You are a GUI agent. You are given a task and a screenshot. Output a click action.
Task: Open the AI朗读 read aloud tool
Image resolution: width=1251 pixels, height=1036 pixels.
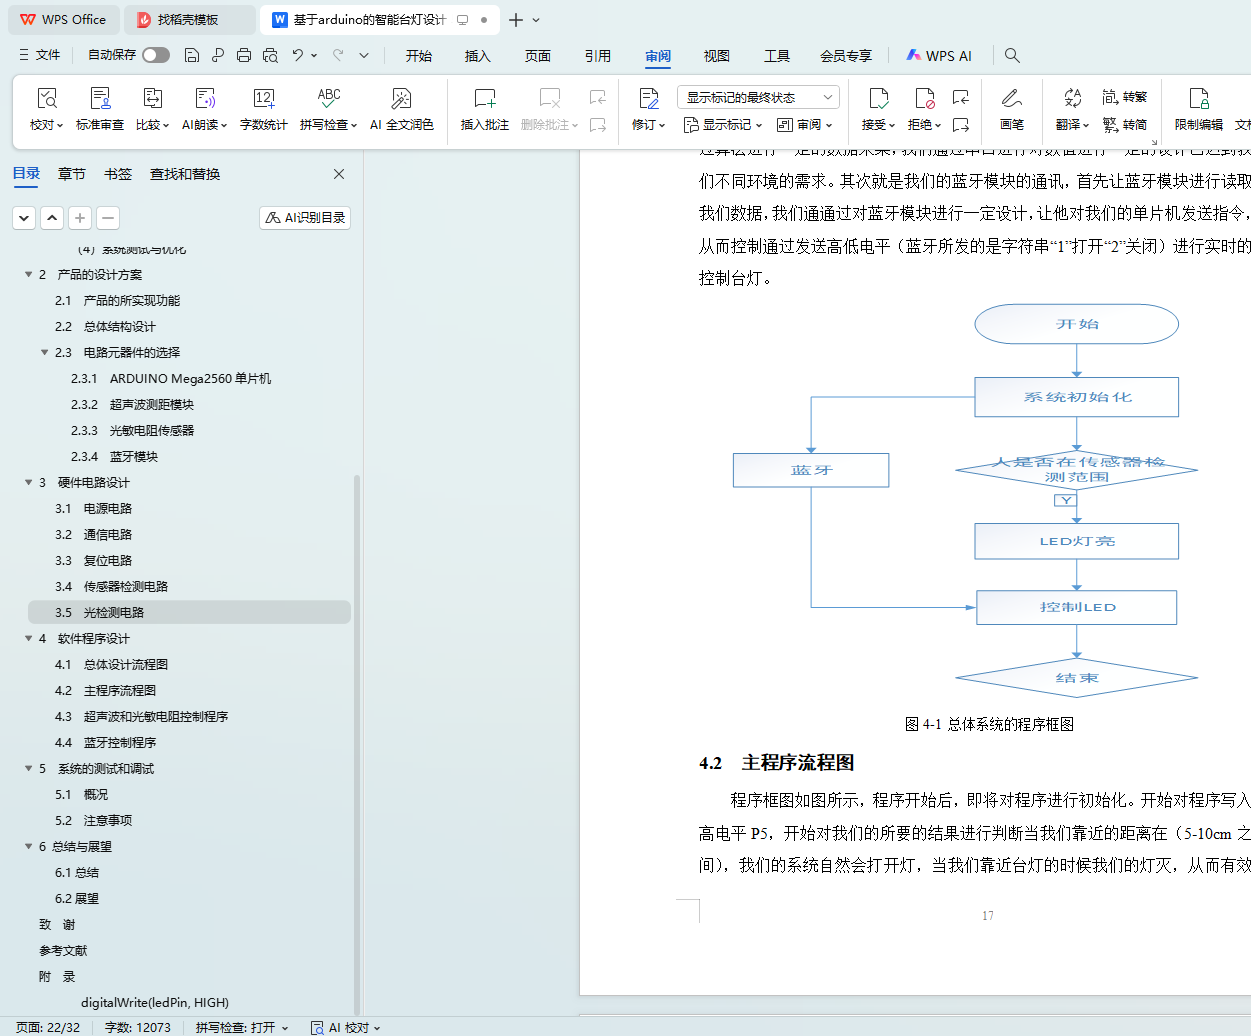(204, 99)
